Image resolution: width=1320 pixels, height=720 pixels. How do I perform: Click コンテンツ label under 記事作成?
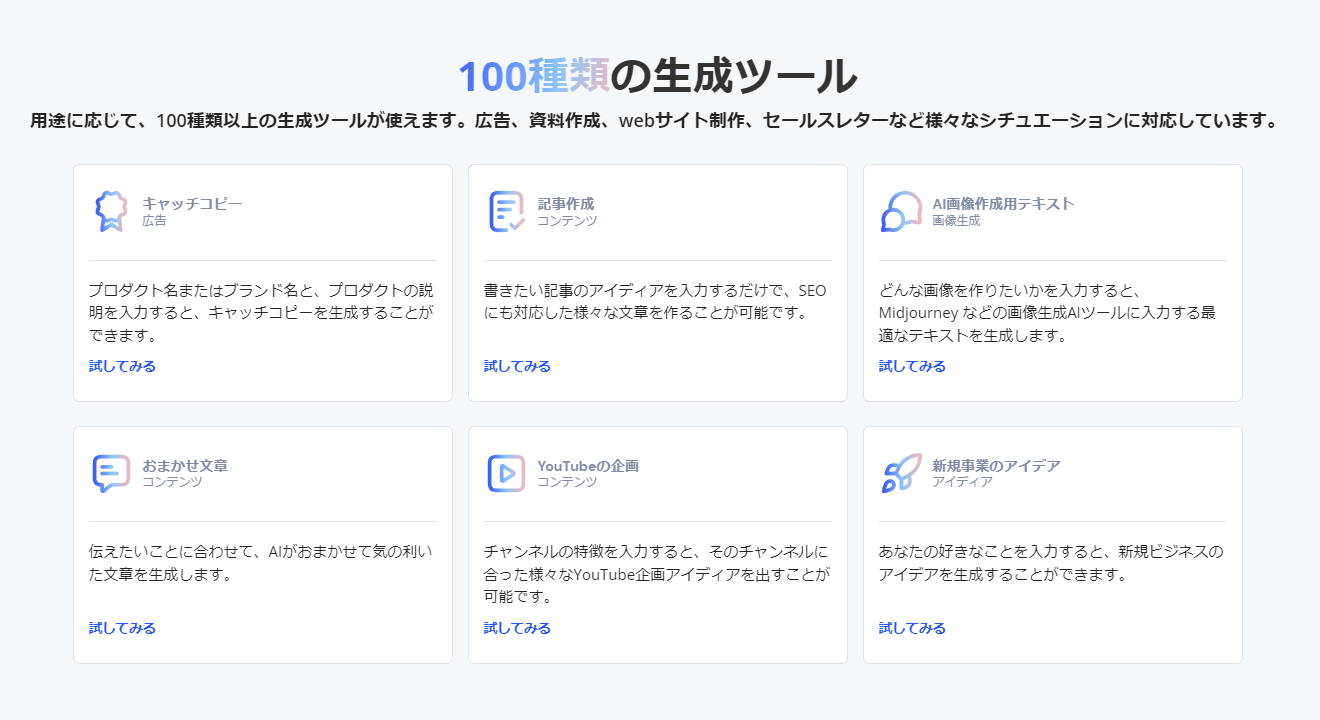click(567, 220)
